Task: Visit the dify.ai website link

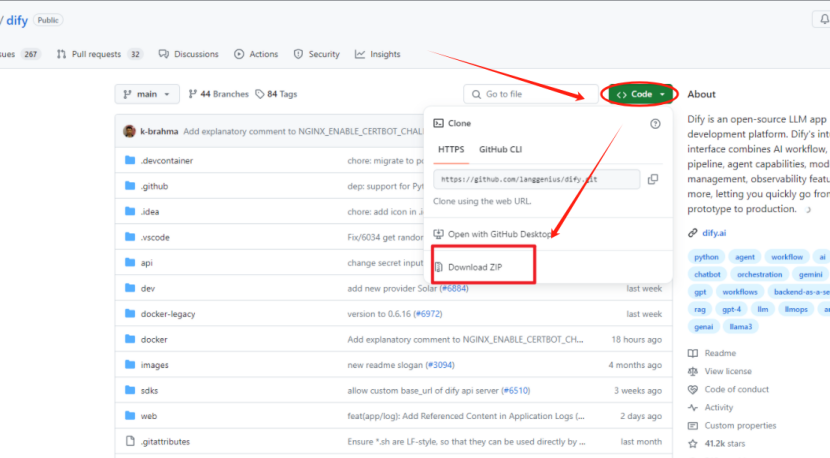Action: (x=714, y=233)
